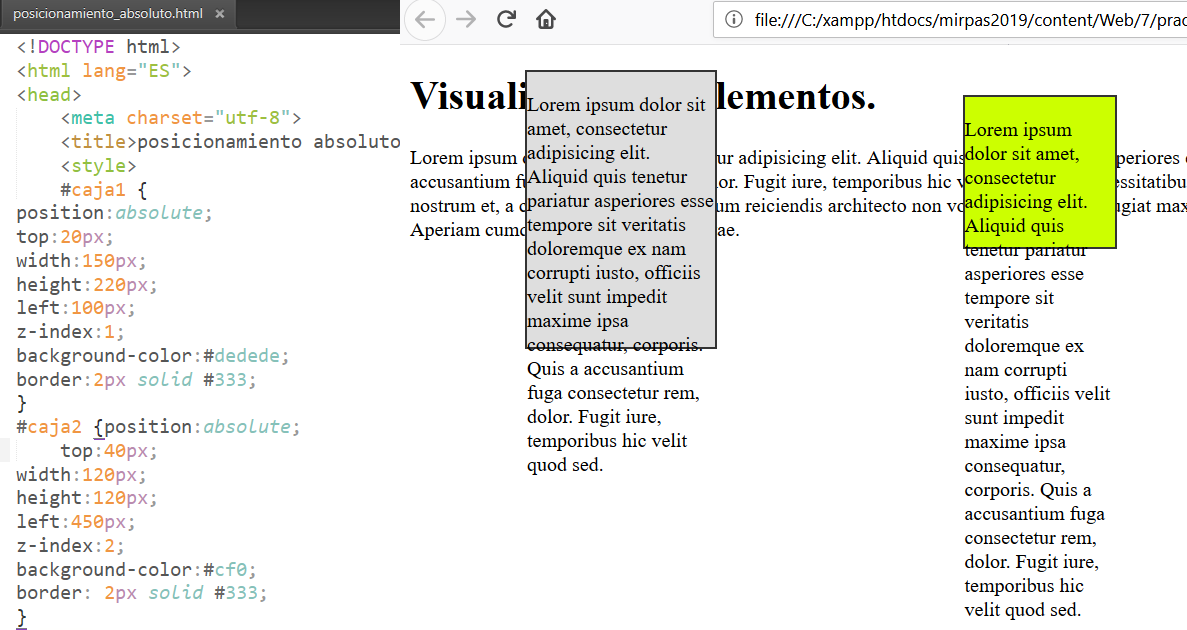Image resolution: width=1187 pixels, height=630 pixels.
Task: Click the 'z-index:1;' code line
Action: [71, 332]
